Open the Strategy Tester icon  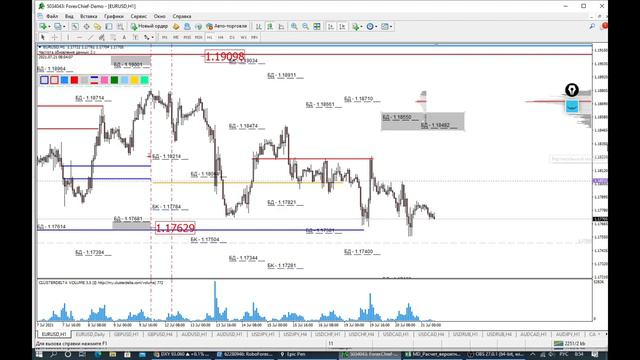pos(120,27)
